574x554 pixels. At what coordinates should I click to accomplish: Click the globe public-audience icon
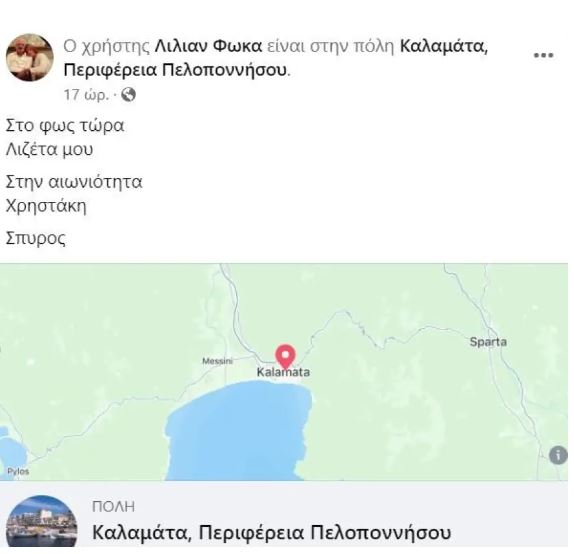(128, 95)
